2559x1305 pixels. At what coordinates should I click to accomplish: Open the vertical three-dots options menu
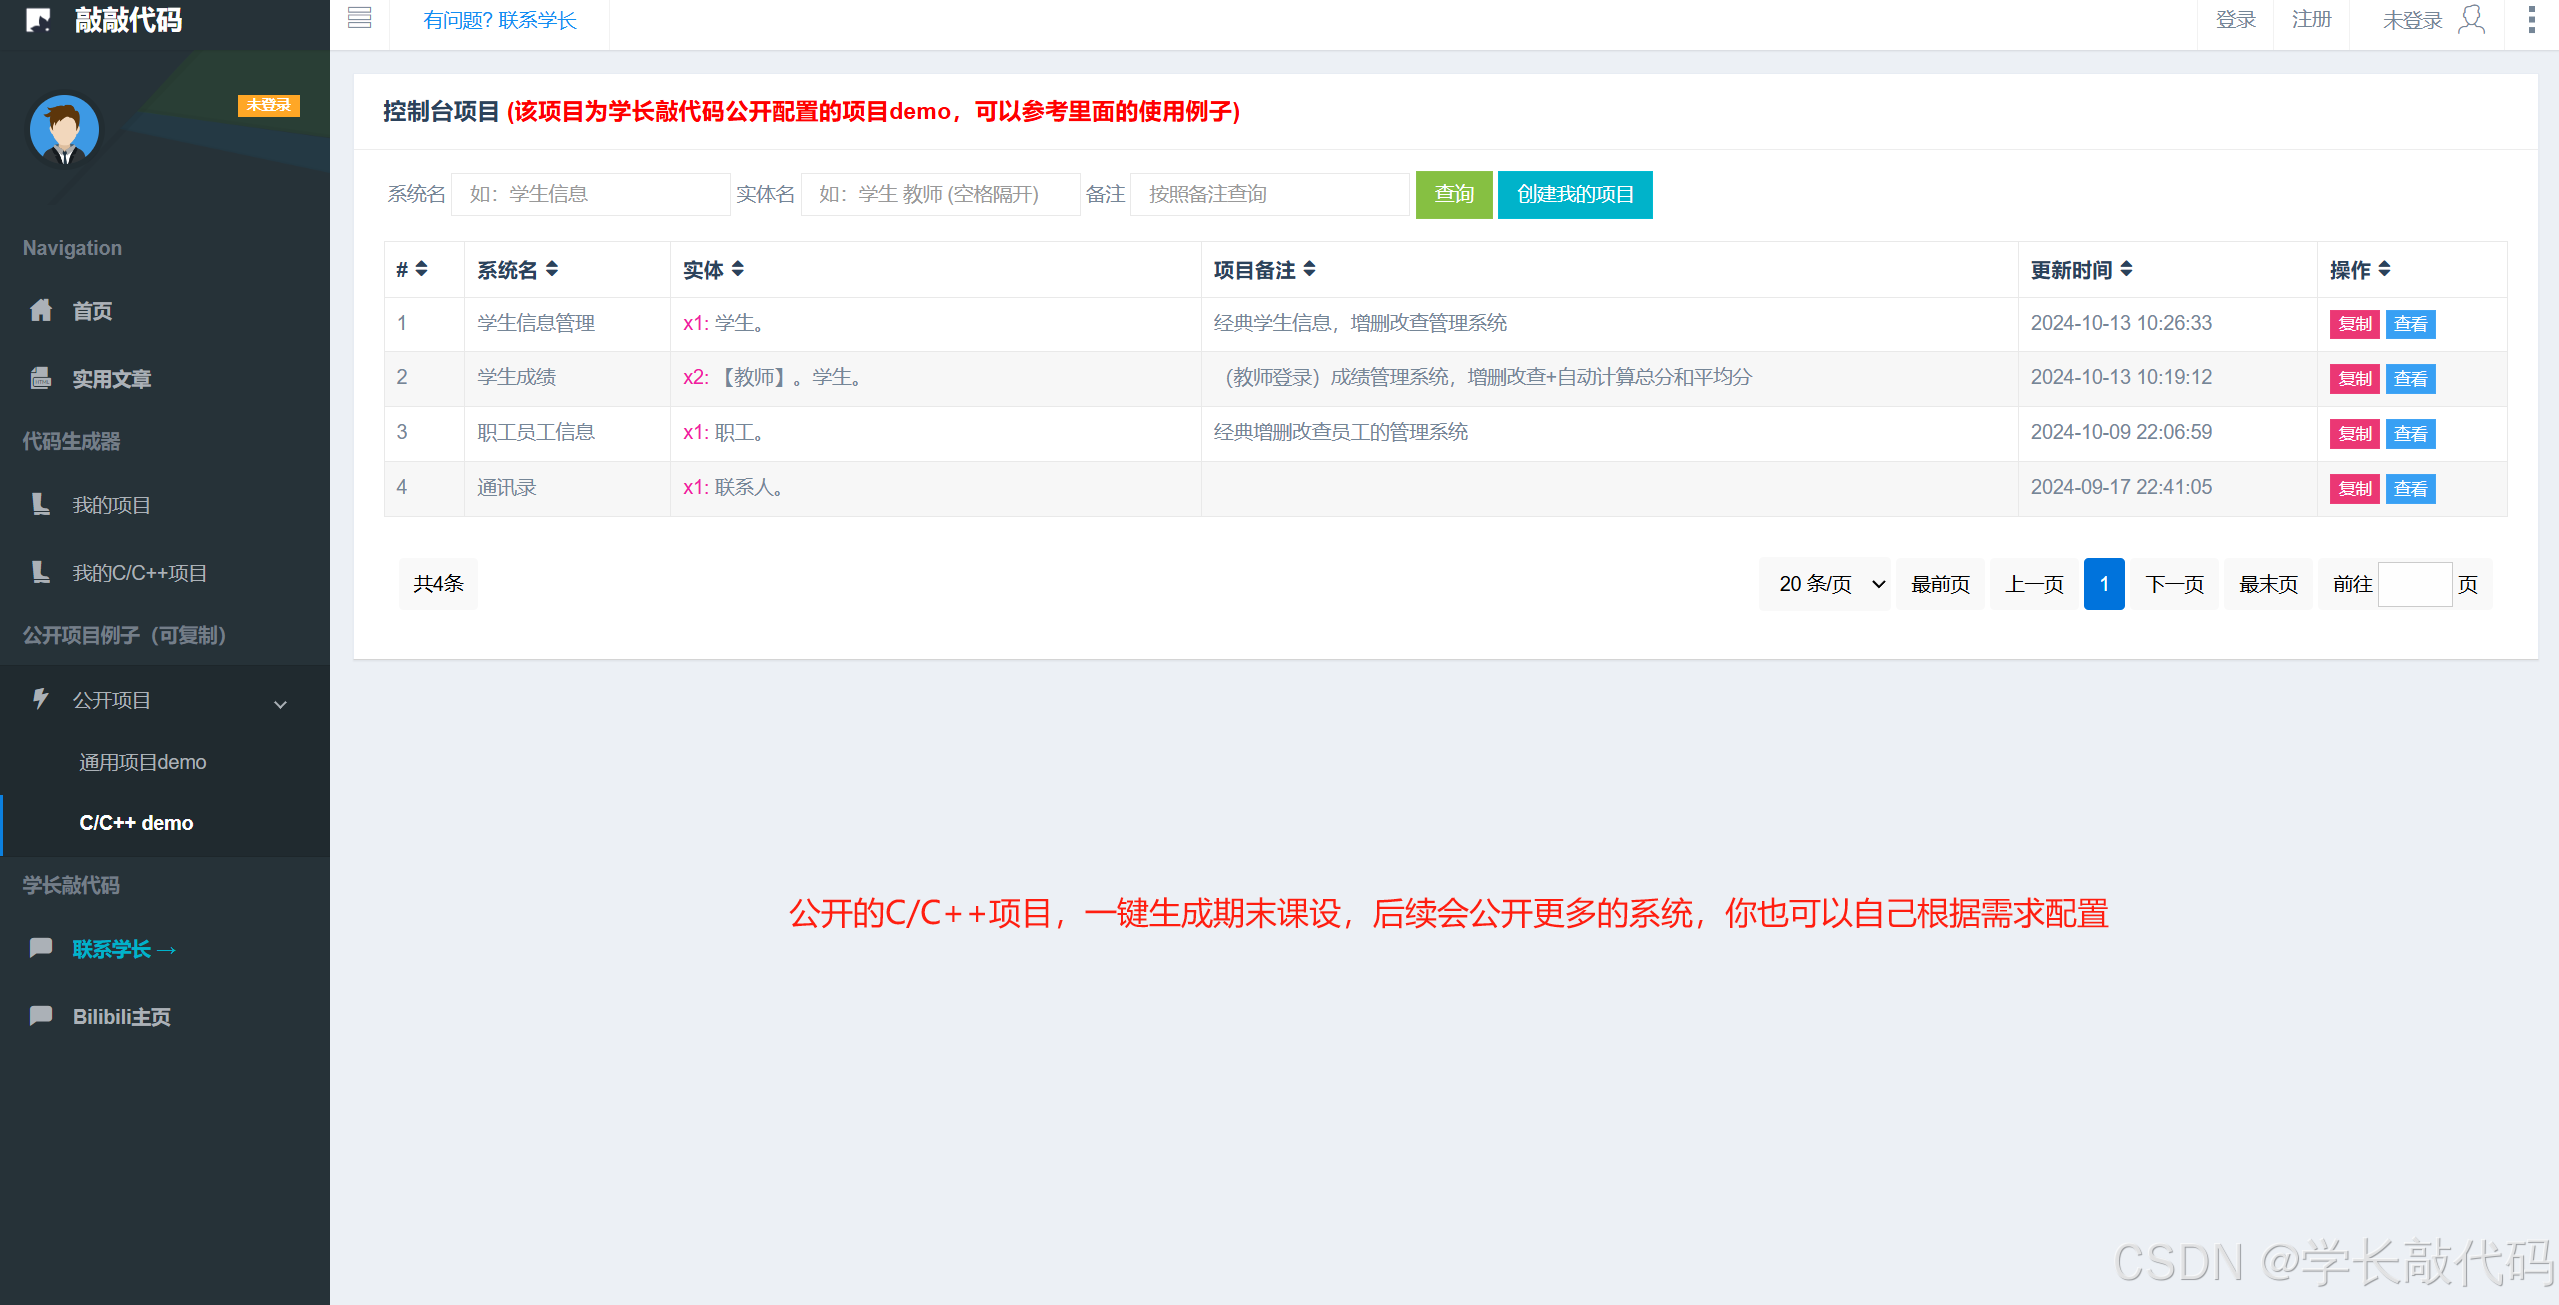point(2531,19)
